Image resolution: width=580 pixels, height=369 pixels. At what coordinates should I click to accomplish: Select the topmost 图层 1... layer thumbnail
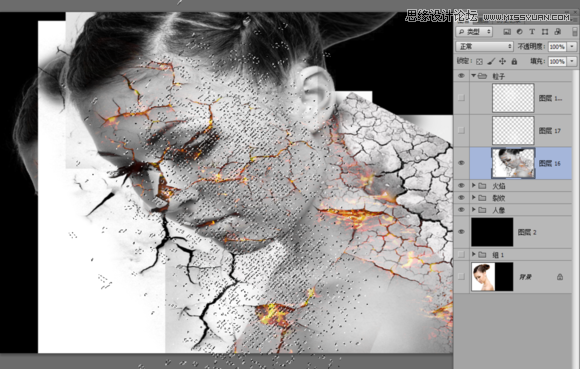tap(513, 98)
